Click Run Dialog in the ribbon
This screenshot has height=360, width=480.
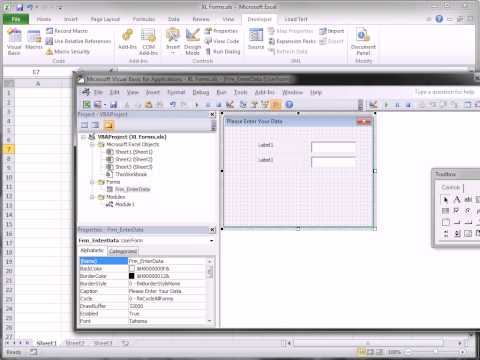[x=223, y=52]
